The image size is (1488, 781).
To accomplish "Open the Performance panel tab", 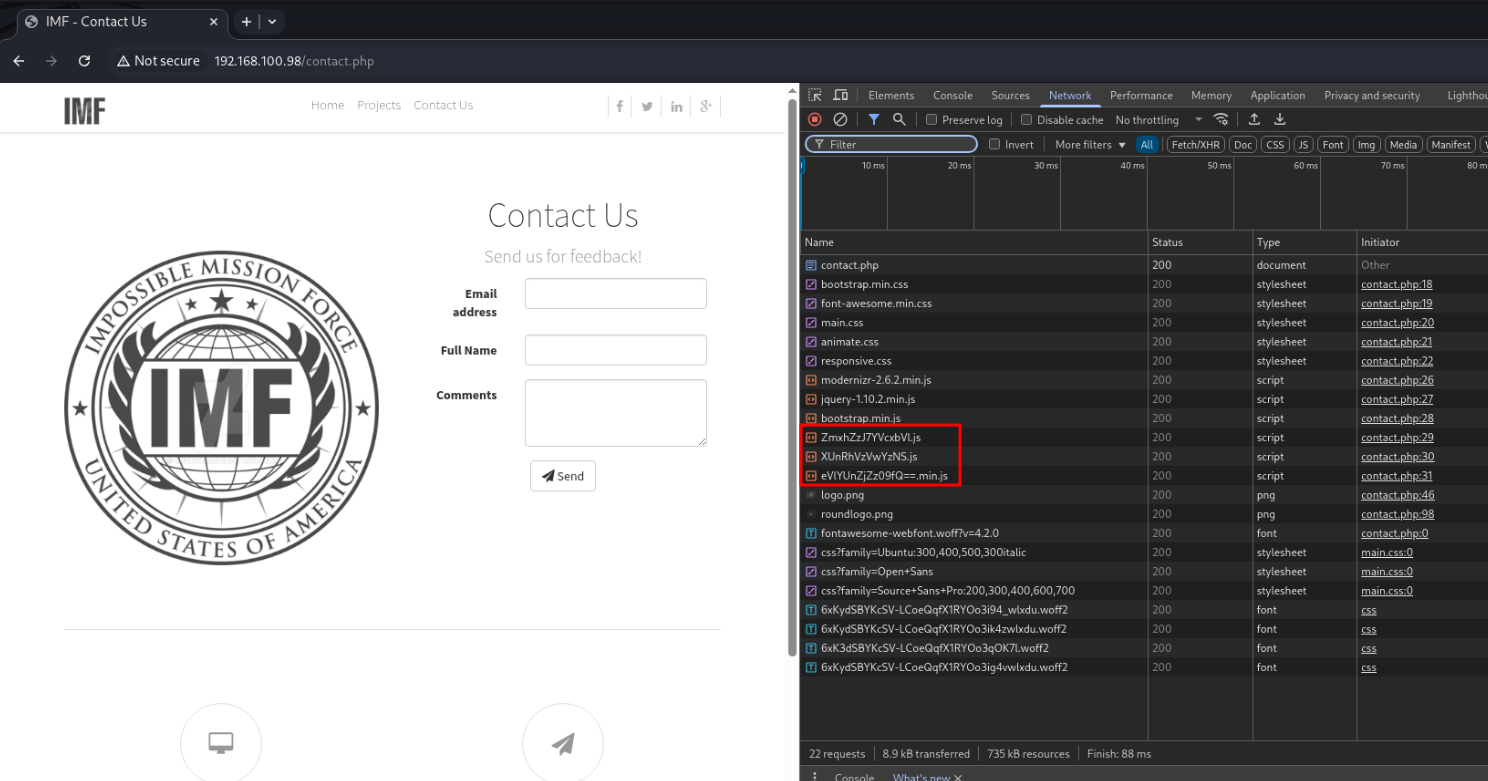I will point(1141,95).
